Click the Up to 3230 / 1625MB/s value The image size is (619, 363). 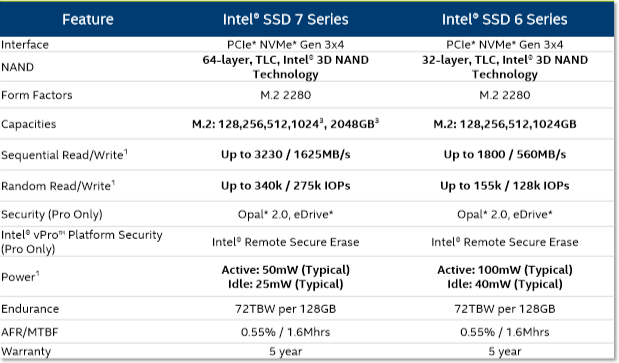point(285,154)
